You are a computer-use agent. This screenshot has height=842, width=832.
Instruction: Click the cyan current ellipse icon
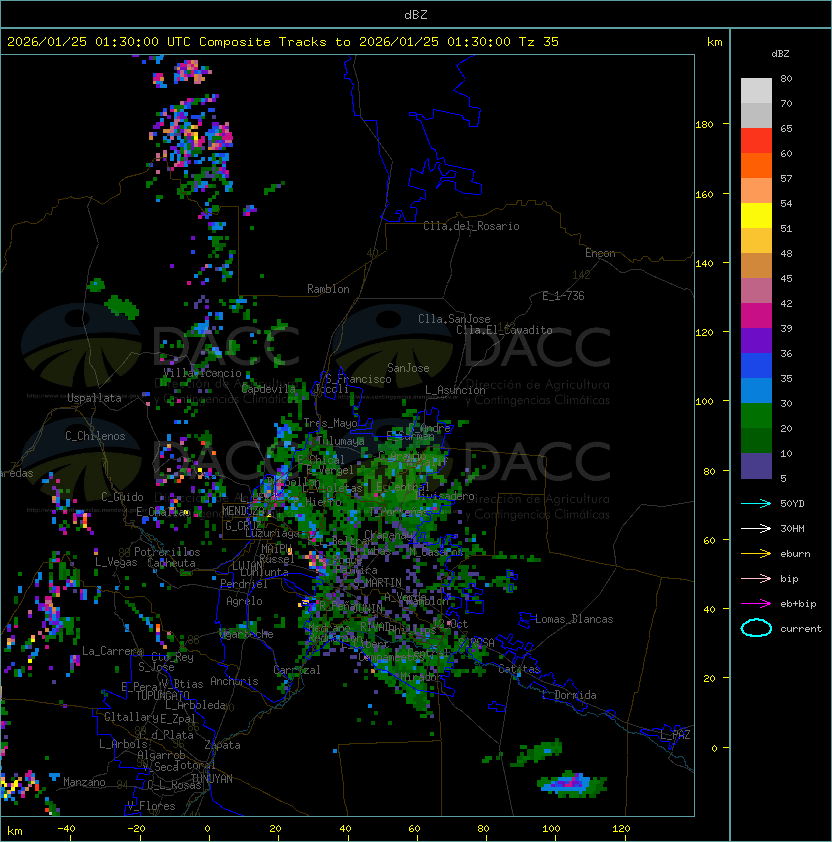756,628
